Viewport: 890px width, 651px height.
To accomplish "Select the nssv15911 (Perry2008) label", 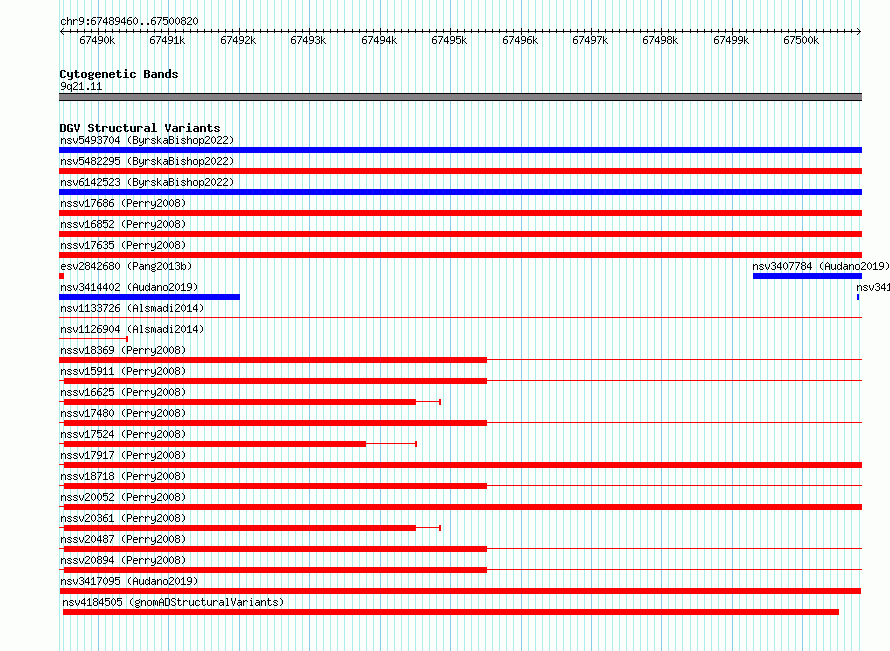I will 123,371.
